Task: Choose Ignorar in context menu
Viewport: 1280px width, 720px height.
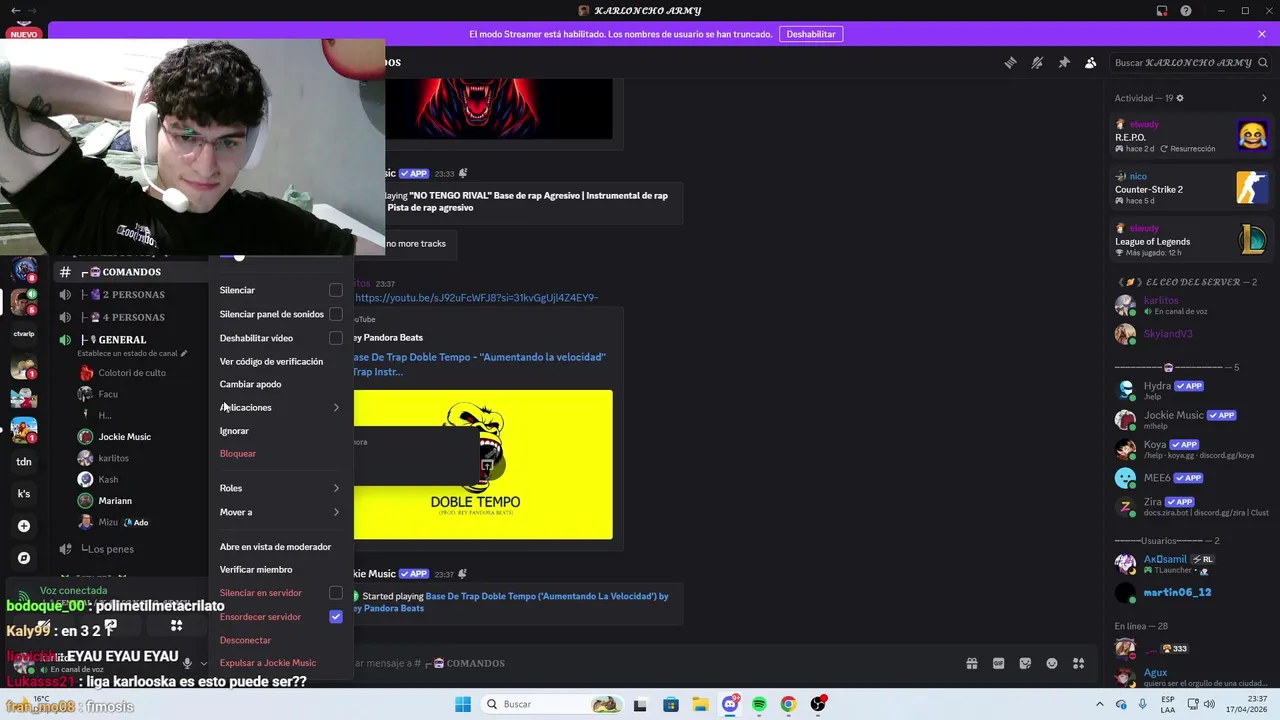Action: (x=280, y=431)
